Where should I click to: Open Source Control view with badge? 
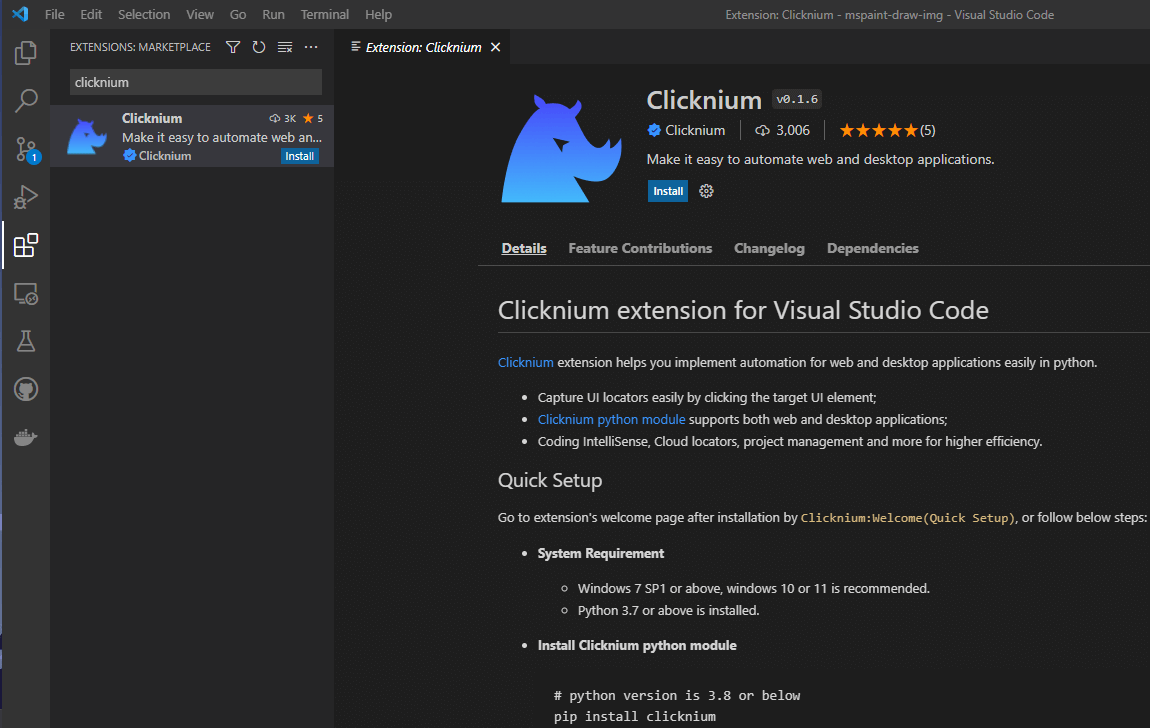click(26, 150)
